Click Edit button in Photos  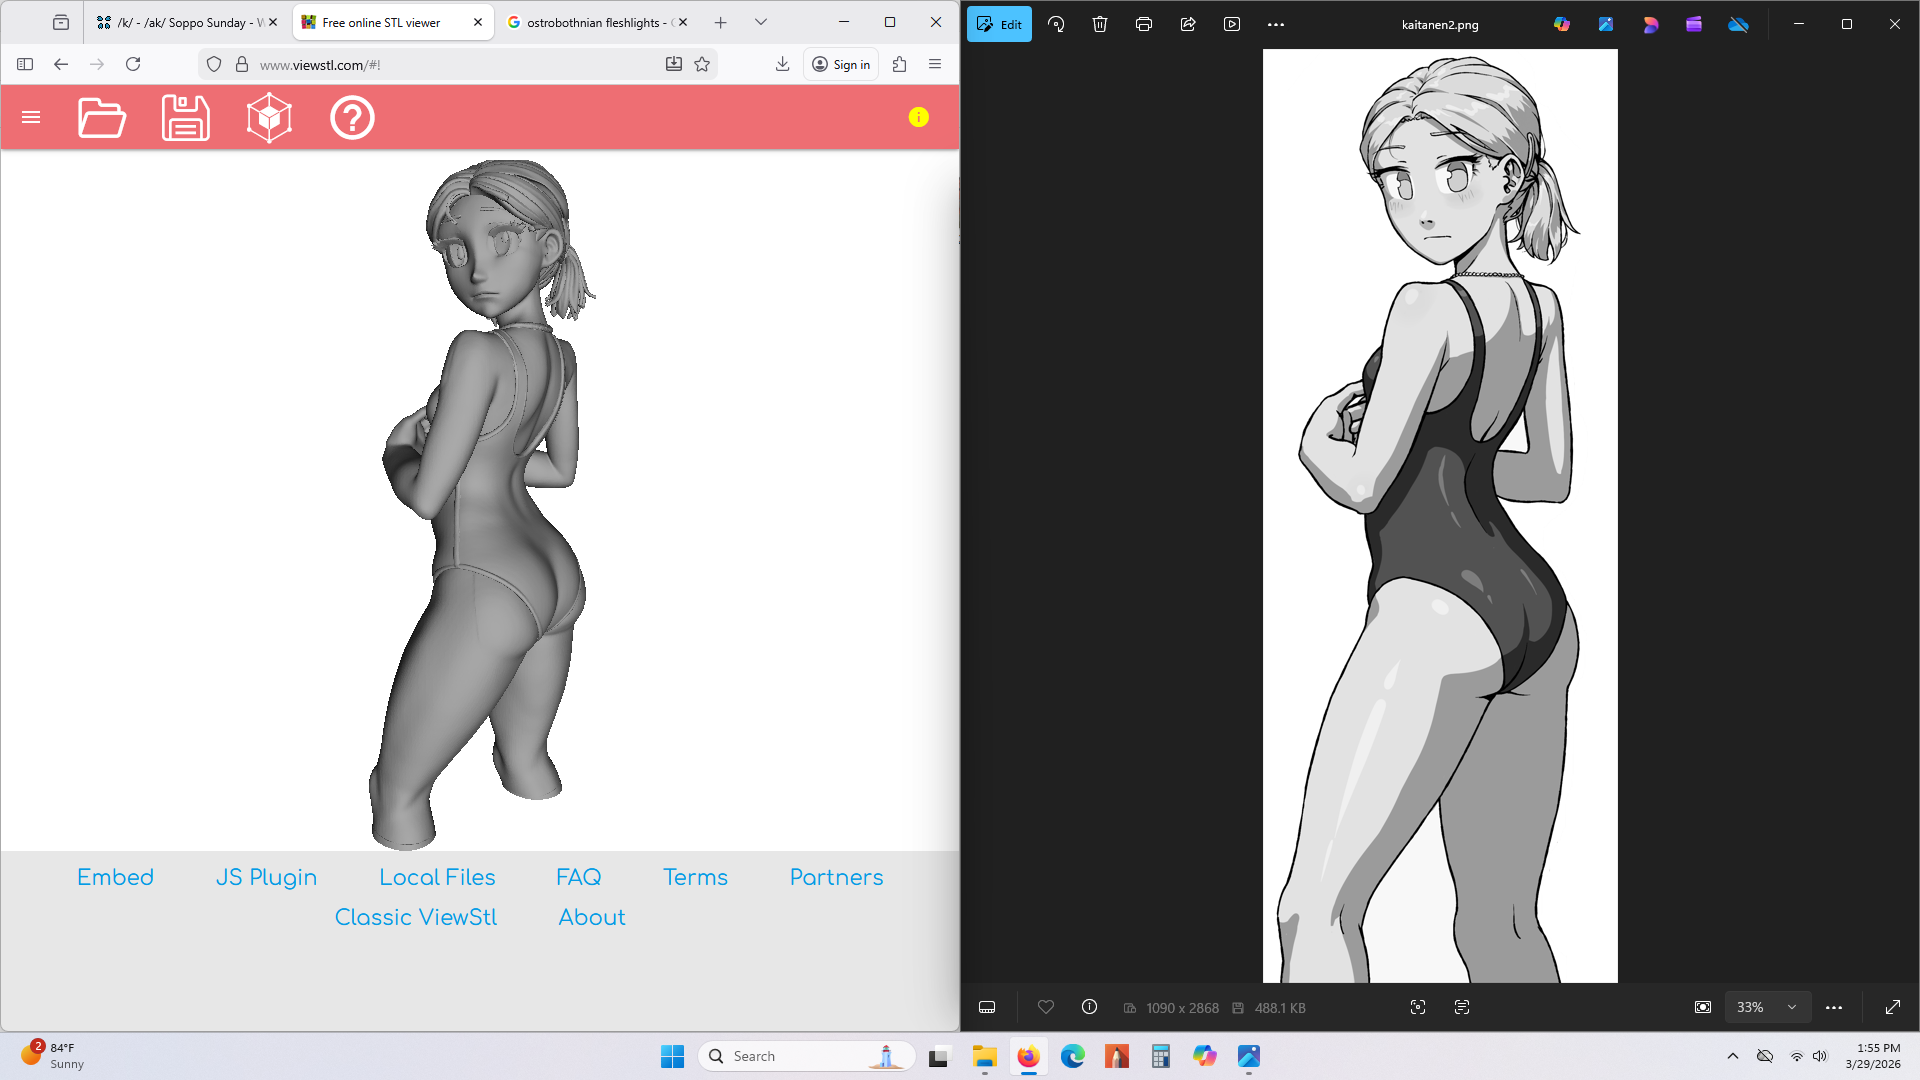pos(999,24)
